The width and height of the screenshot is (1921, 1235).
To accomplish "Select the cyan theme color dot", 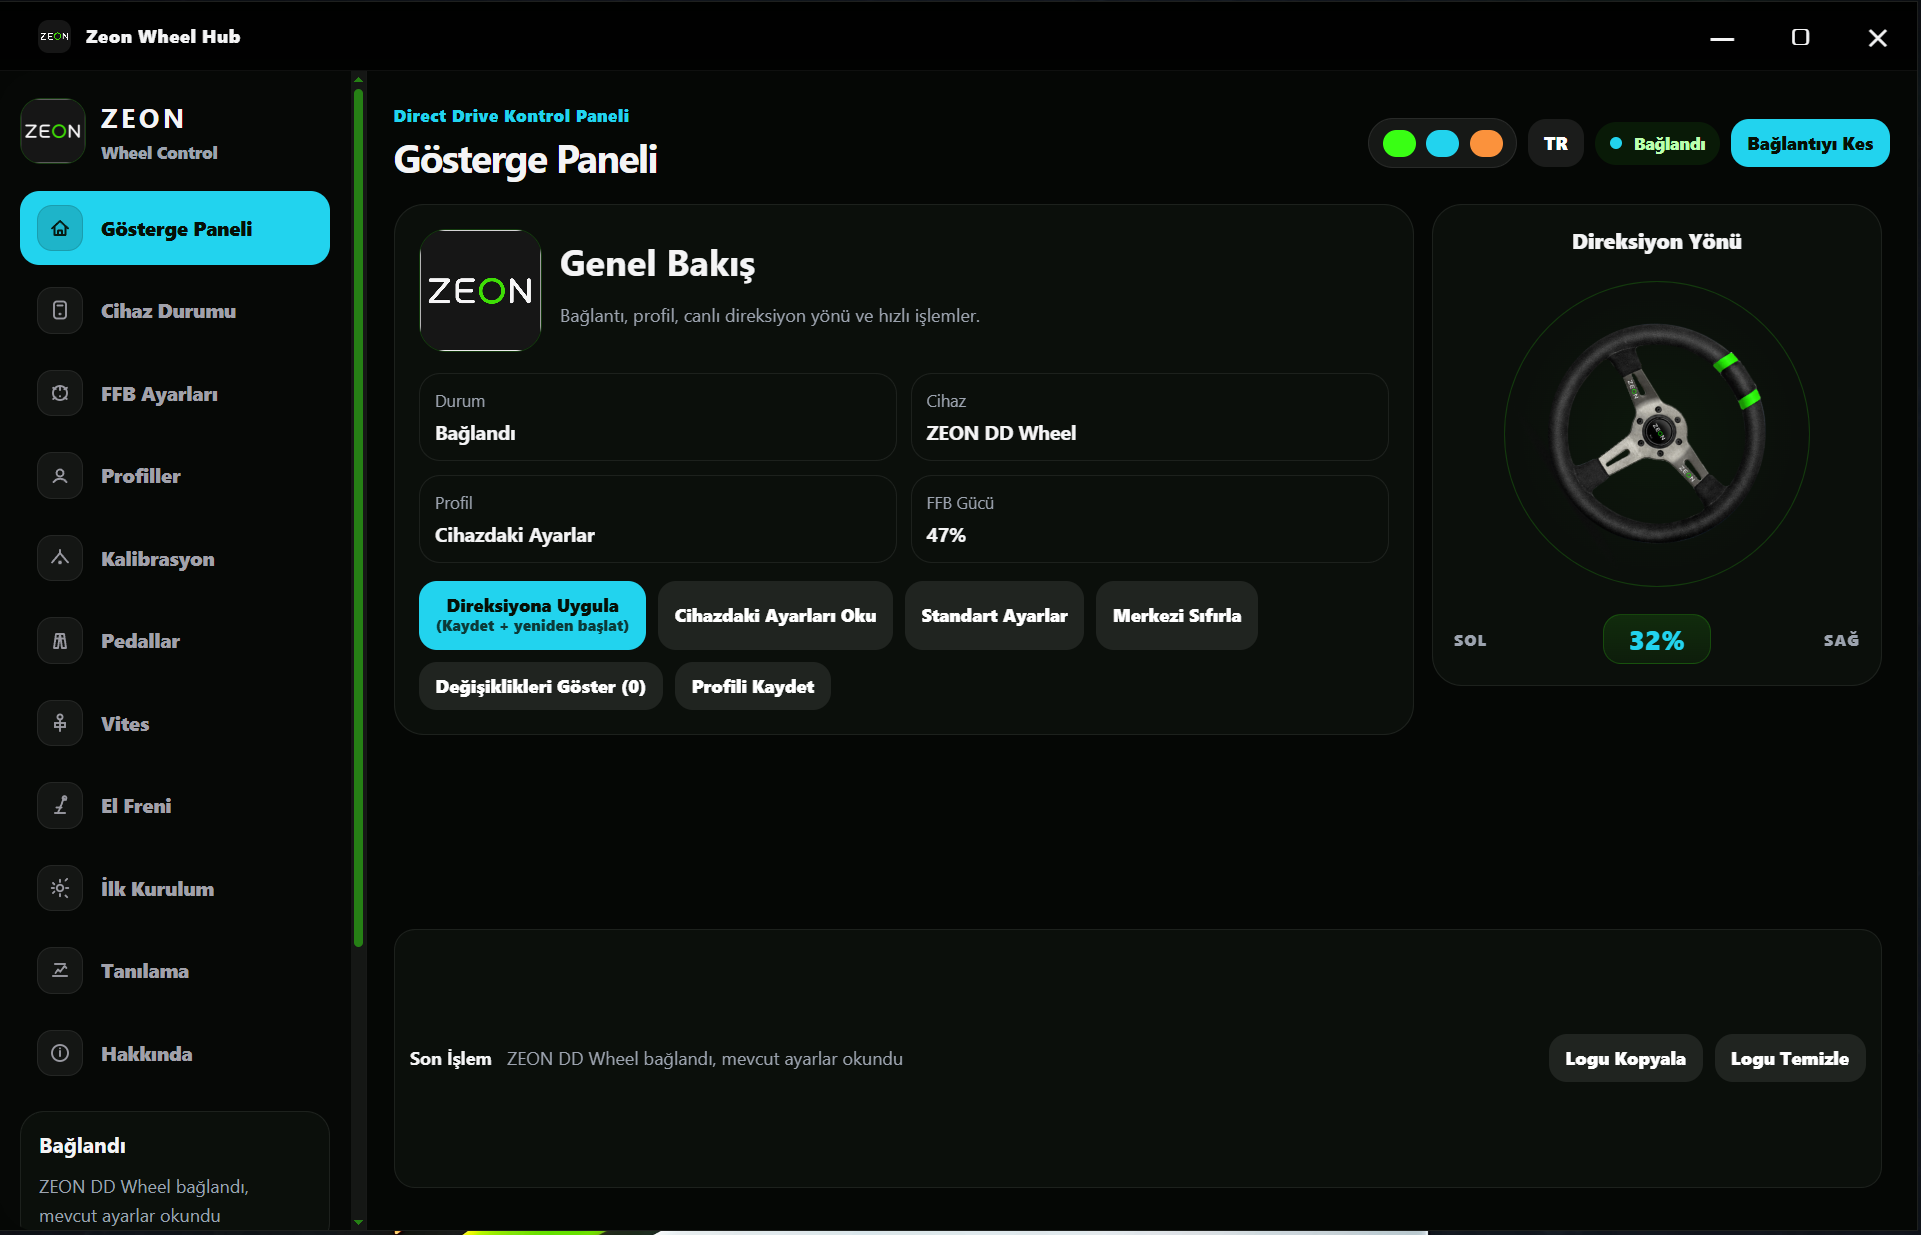I will tap(1442, 144).
